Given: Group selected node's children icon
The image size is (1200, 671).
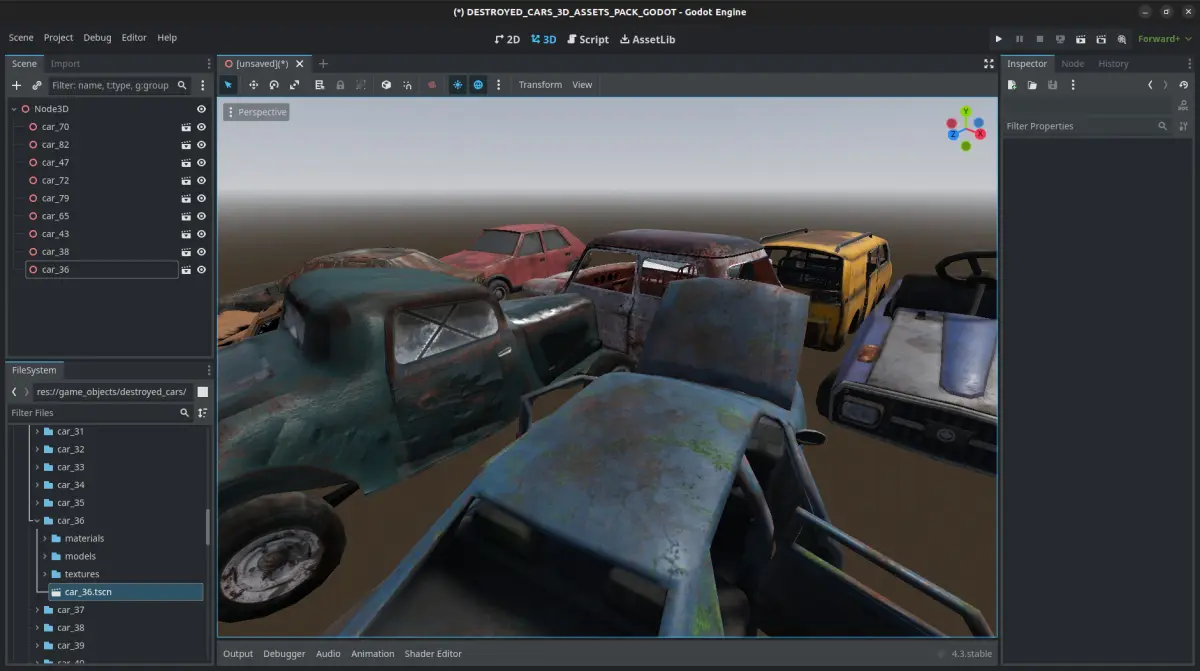Looking at the screenshot, I should pyautogui.click(x=361, y=85).
